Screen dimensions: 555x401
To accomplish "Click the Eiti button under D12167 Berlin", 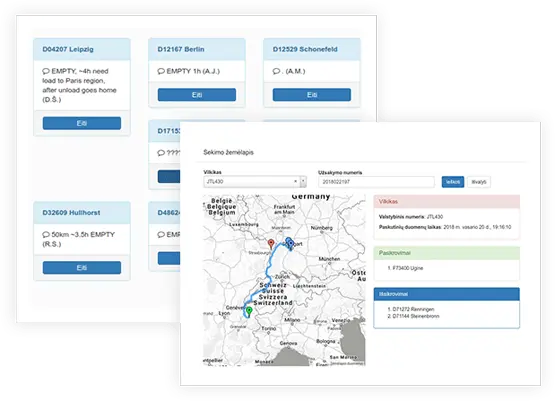I will (x=197, y=94).
